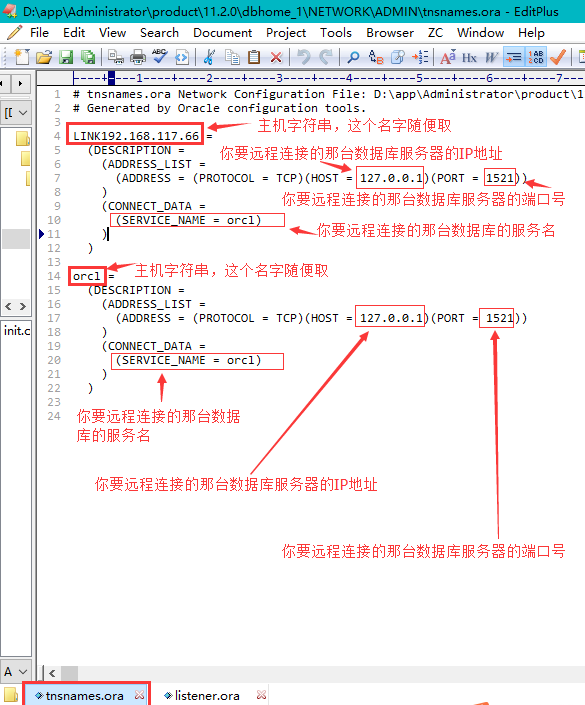Click the comment '# Generated by Oracle configuration tools.'

(219, 108)
